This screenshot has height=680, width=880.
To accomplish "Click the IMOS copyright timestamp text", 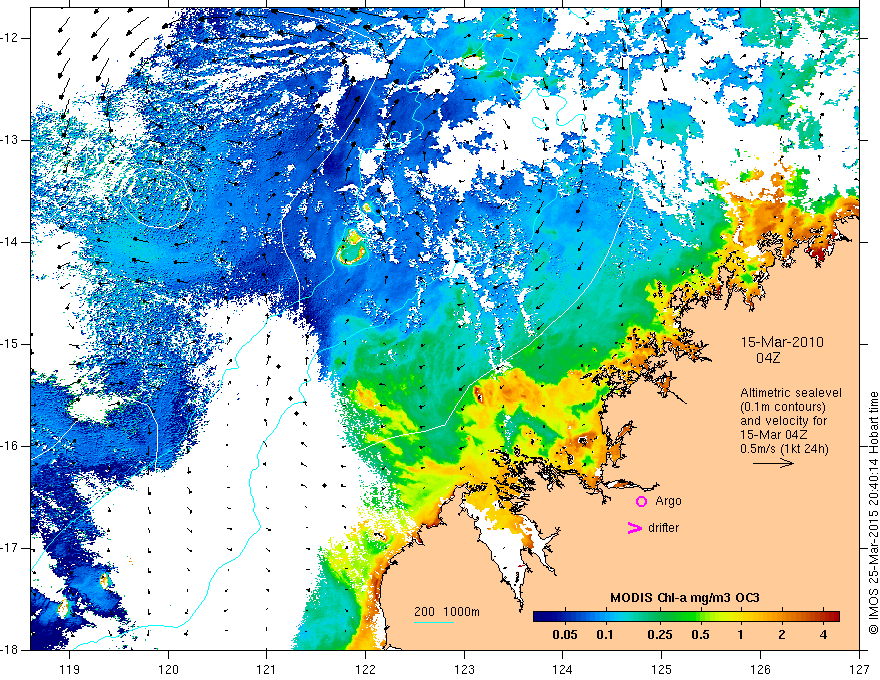I will (x=873, y=513).
